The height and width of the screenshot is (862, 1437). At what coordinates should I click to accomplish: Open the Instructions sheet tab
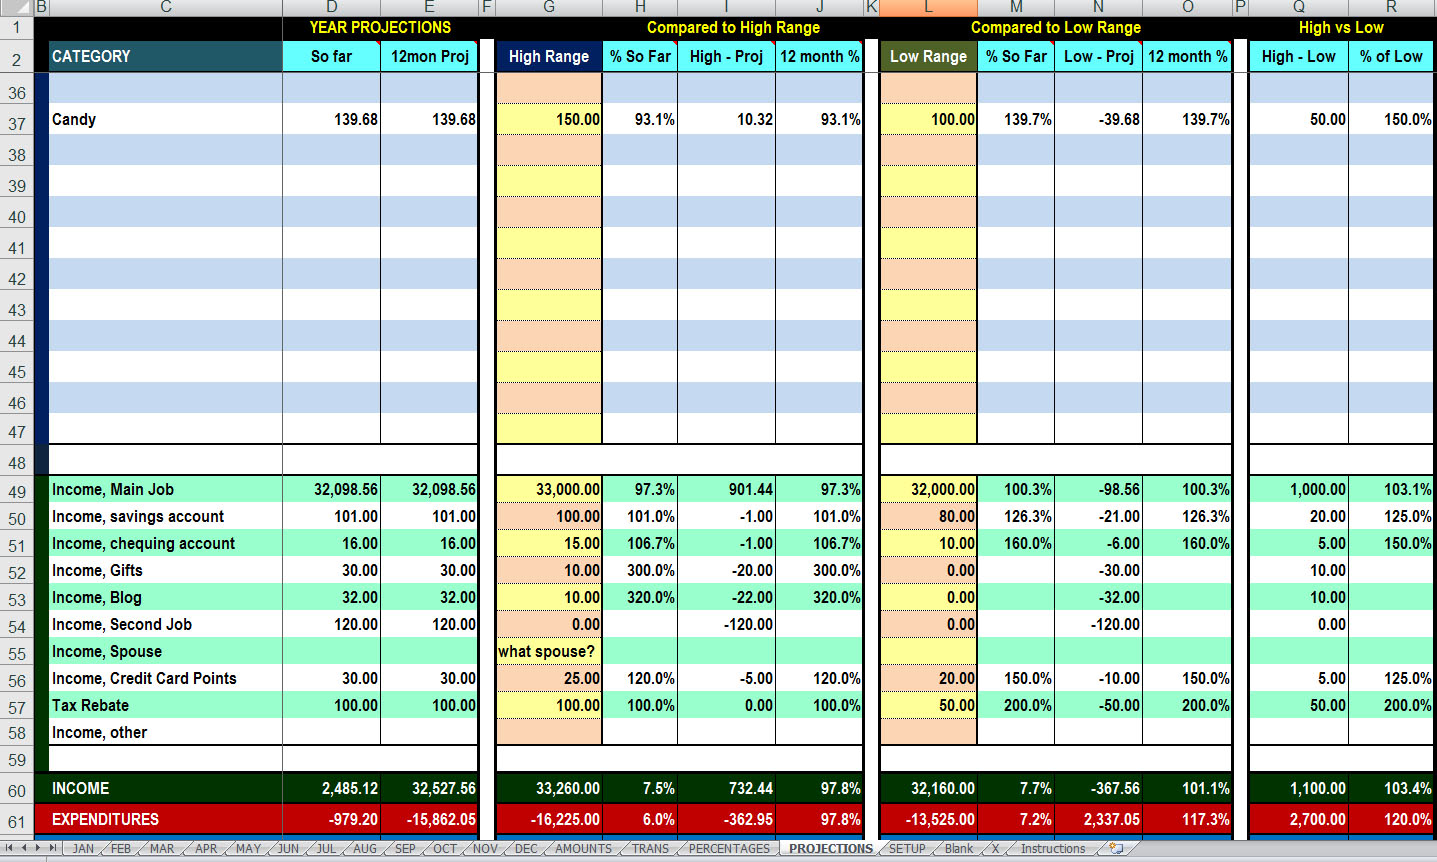pyautogui.click(x=1052, y=848)
